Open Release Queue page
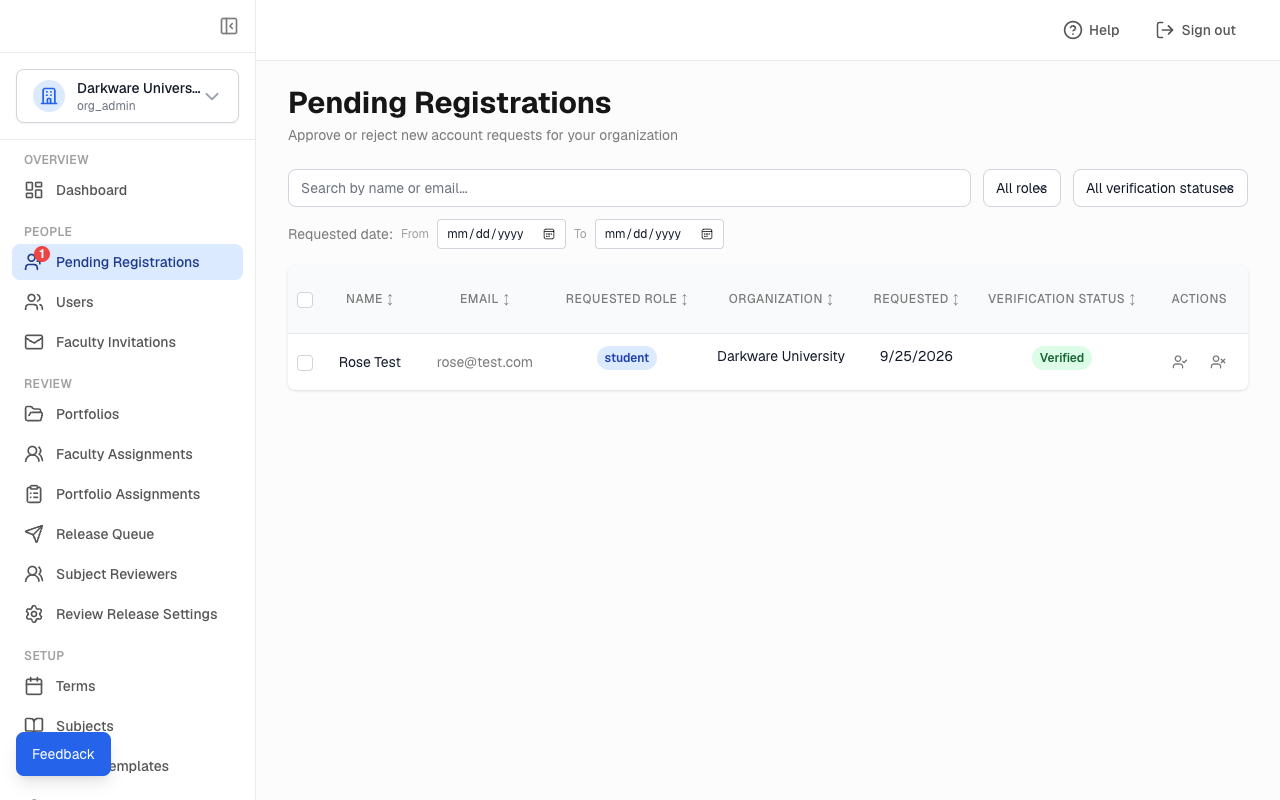This screenshot has height=800, width=1280. [127, 534]
